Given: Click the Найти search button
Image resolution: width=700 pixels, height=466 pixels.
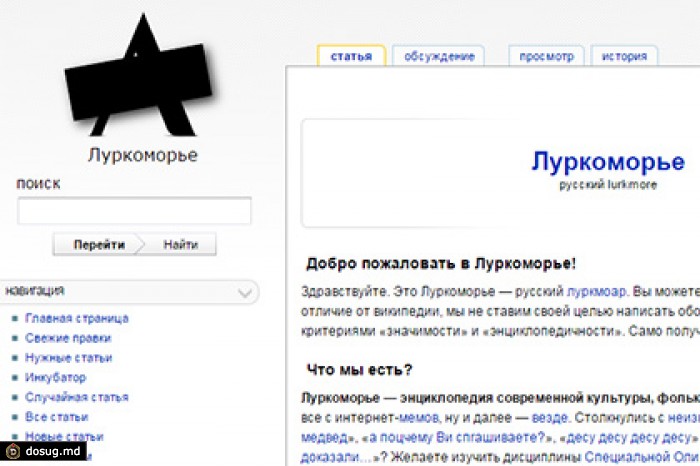Looking at the screenshot, I should 180,244.
